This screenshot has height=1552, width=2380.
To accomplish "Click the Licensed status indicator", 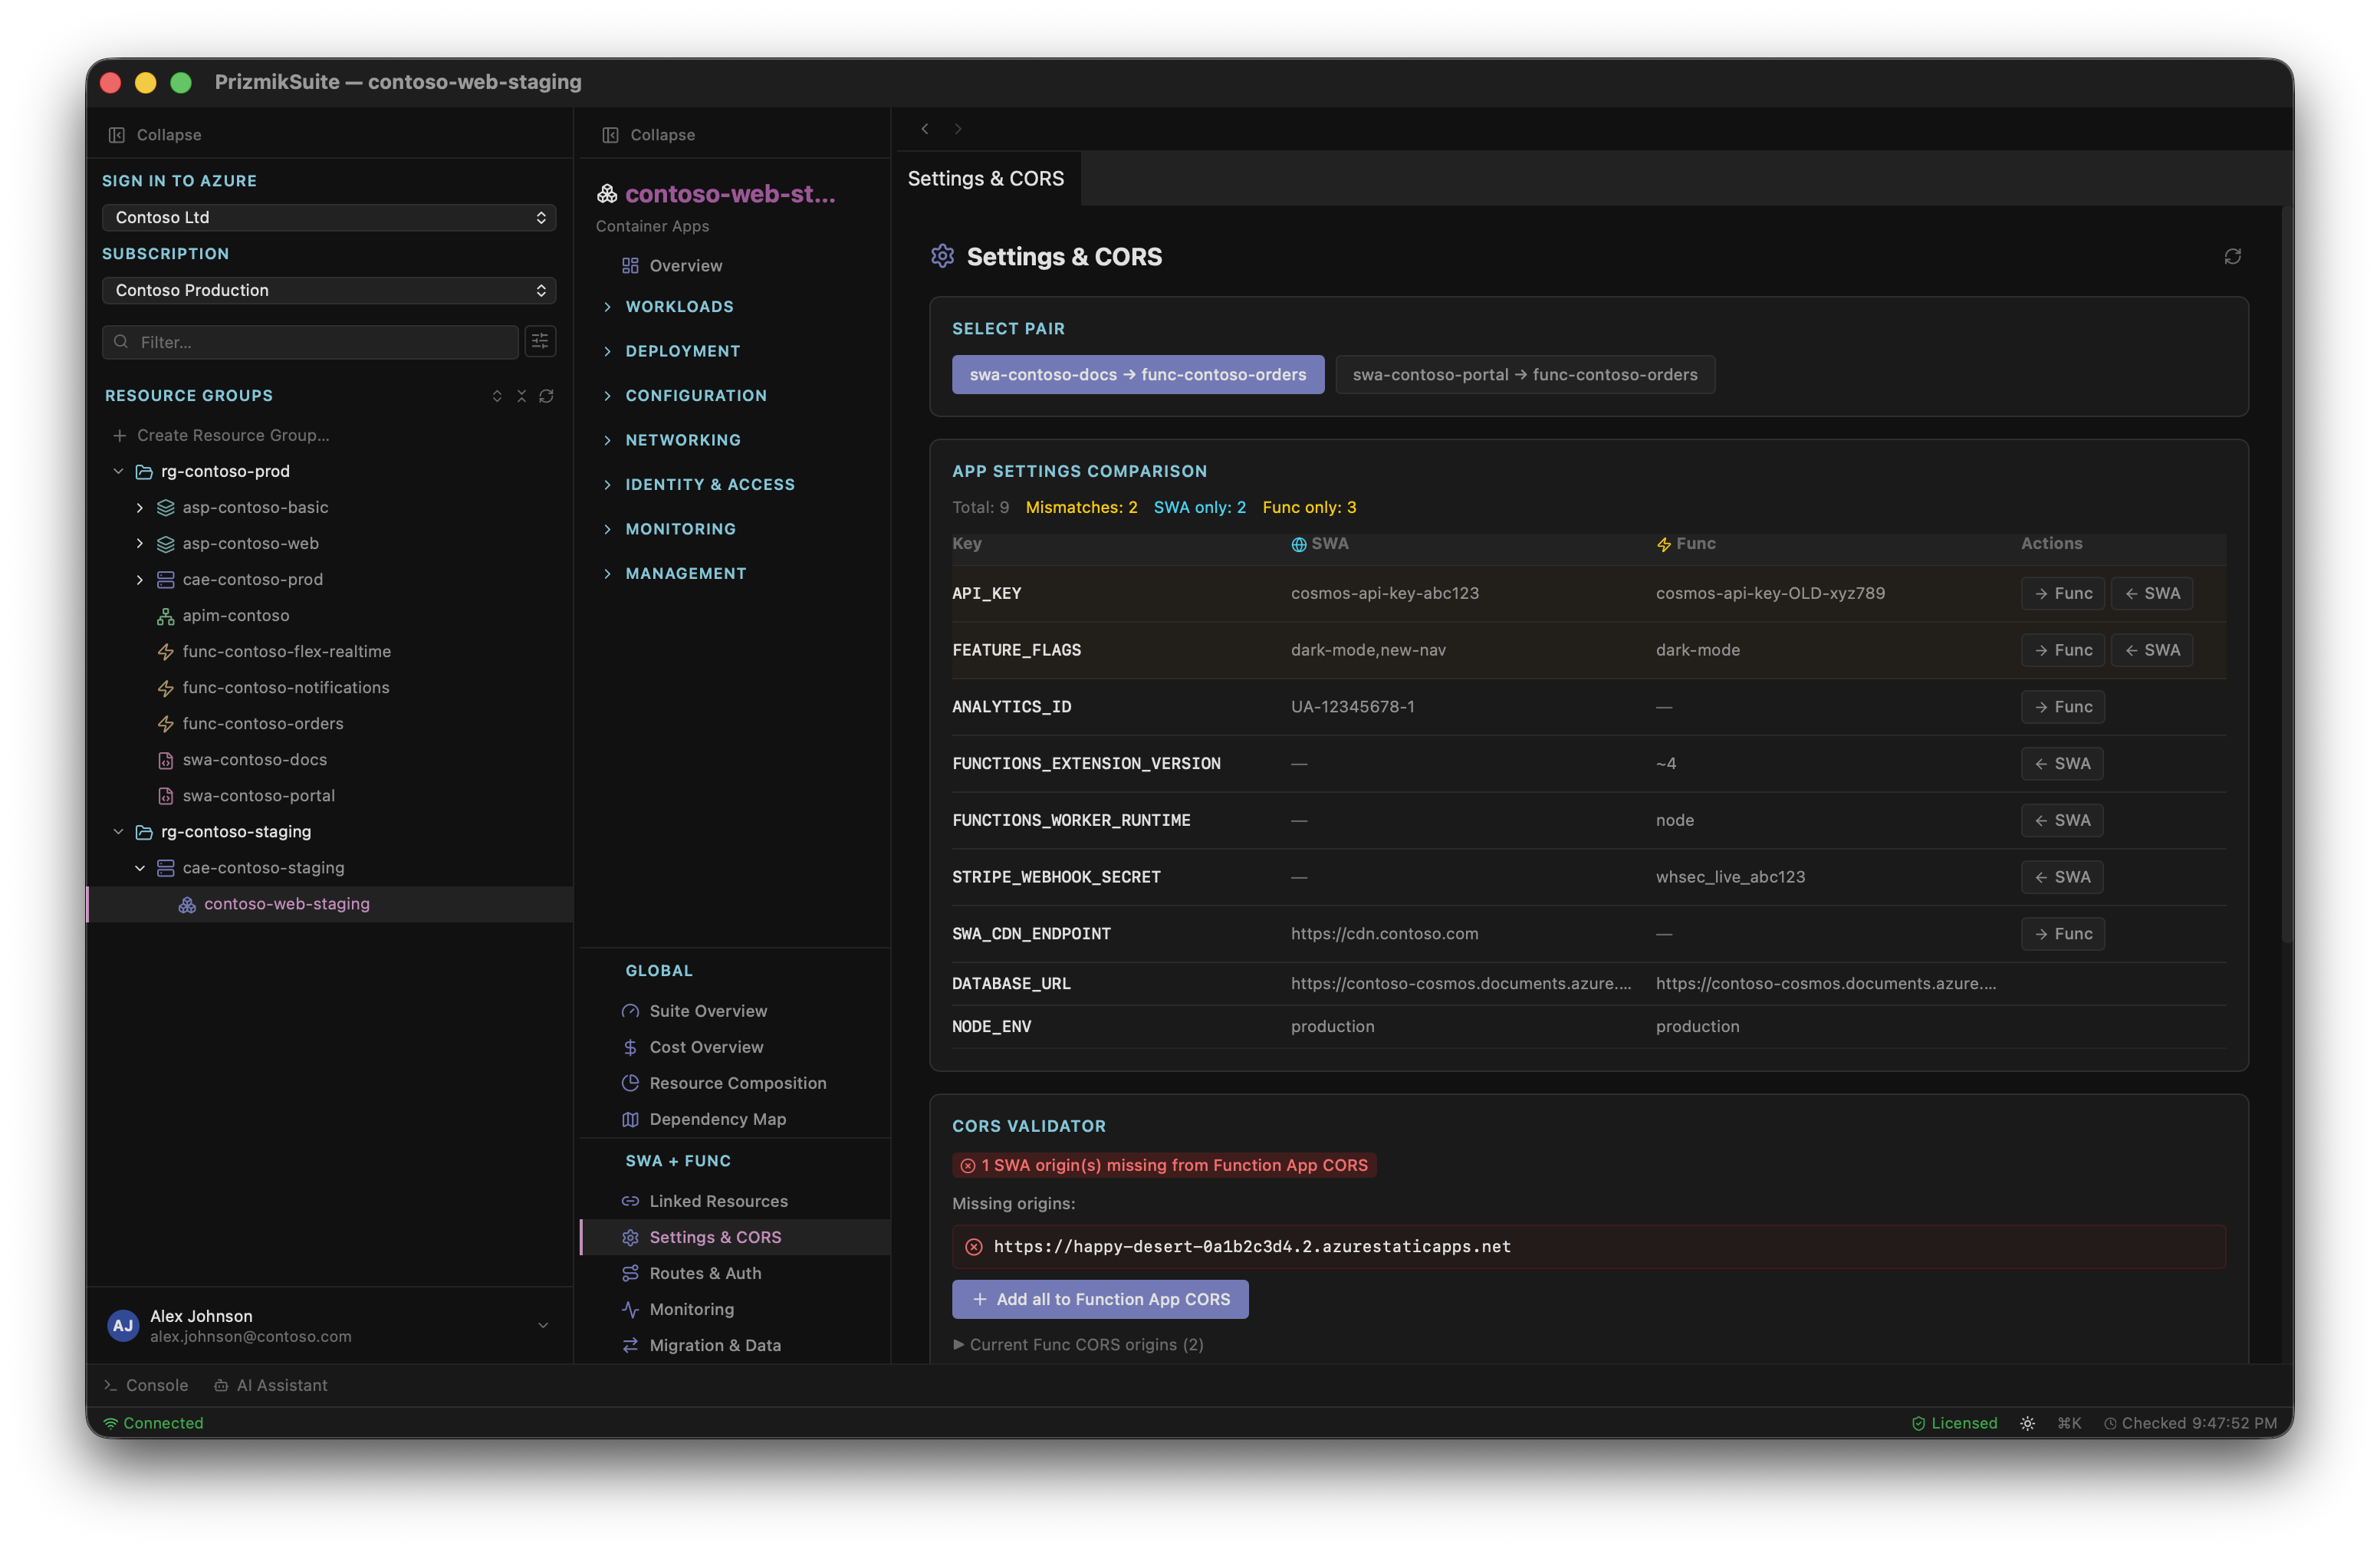I will pyautogui.click(x=1954, y=1423).
